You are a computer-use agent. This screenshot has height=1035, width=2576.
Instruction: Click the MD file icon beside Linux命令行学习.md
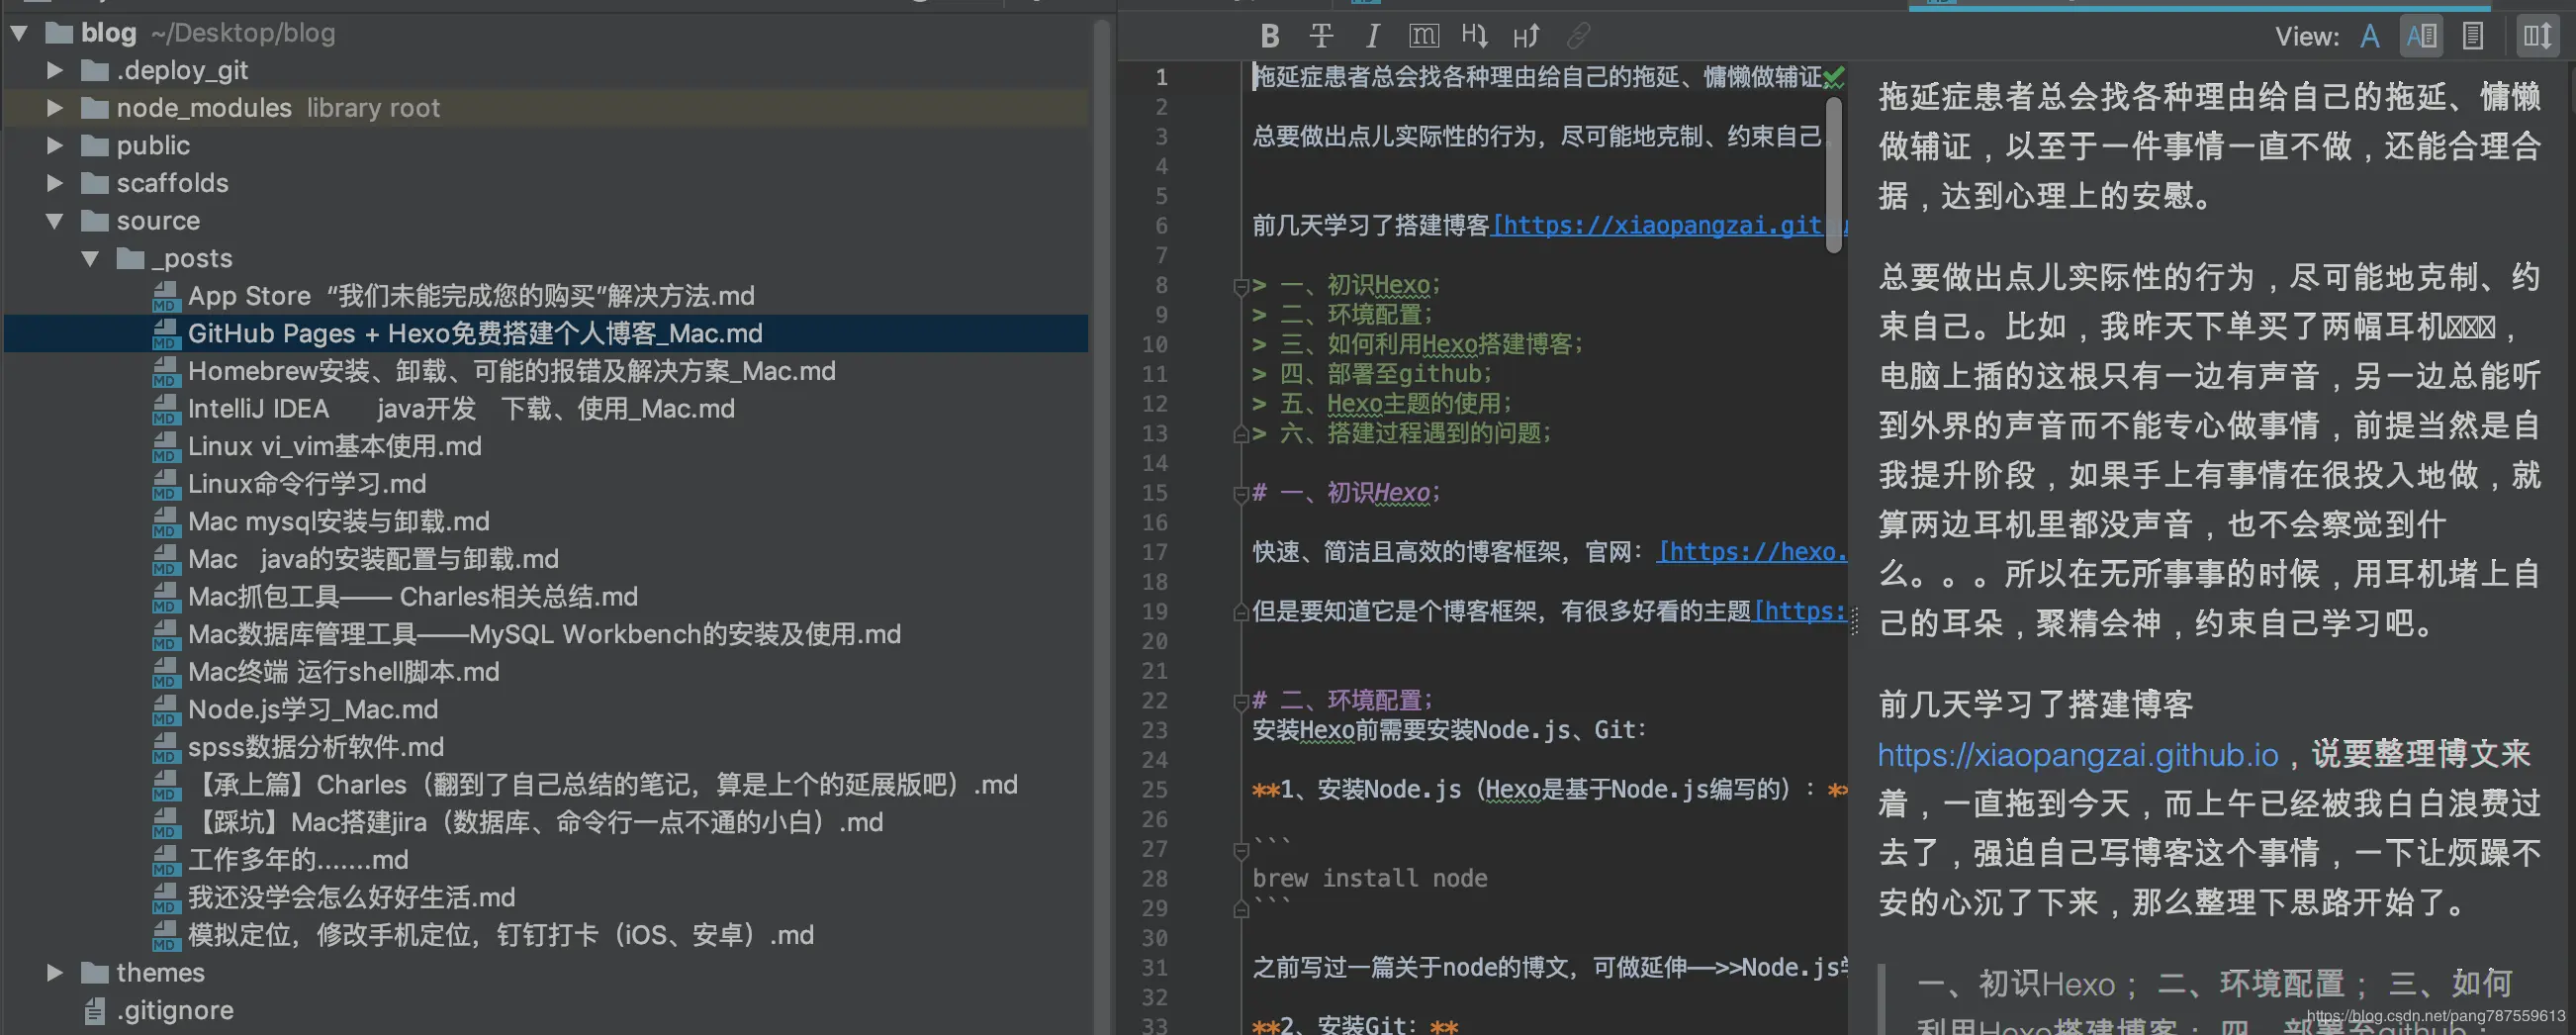point(165,484)
